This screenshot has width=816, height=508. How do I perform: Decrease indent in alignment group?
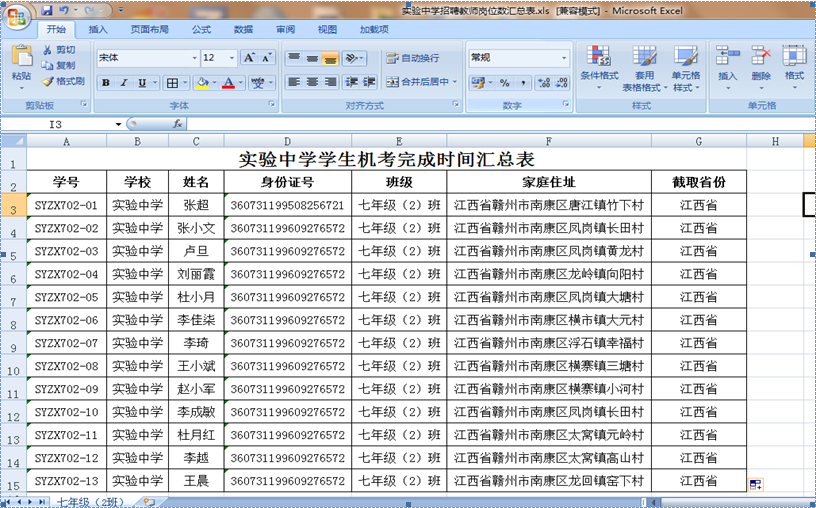[351, 82]
